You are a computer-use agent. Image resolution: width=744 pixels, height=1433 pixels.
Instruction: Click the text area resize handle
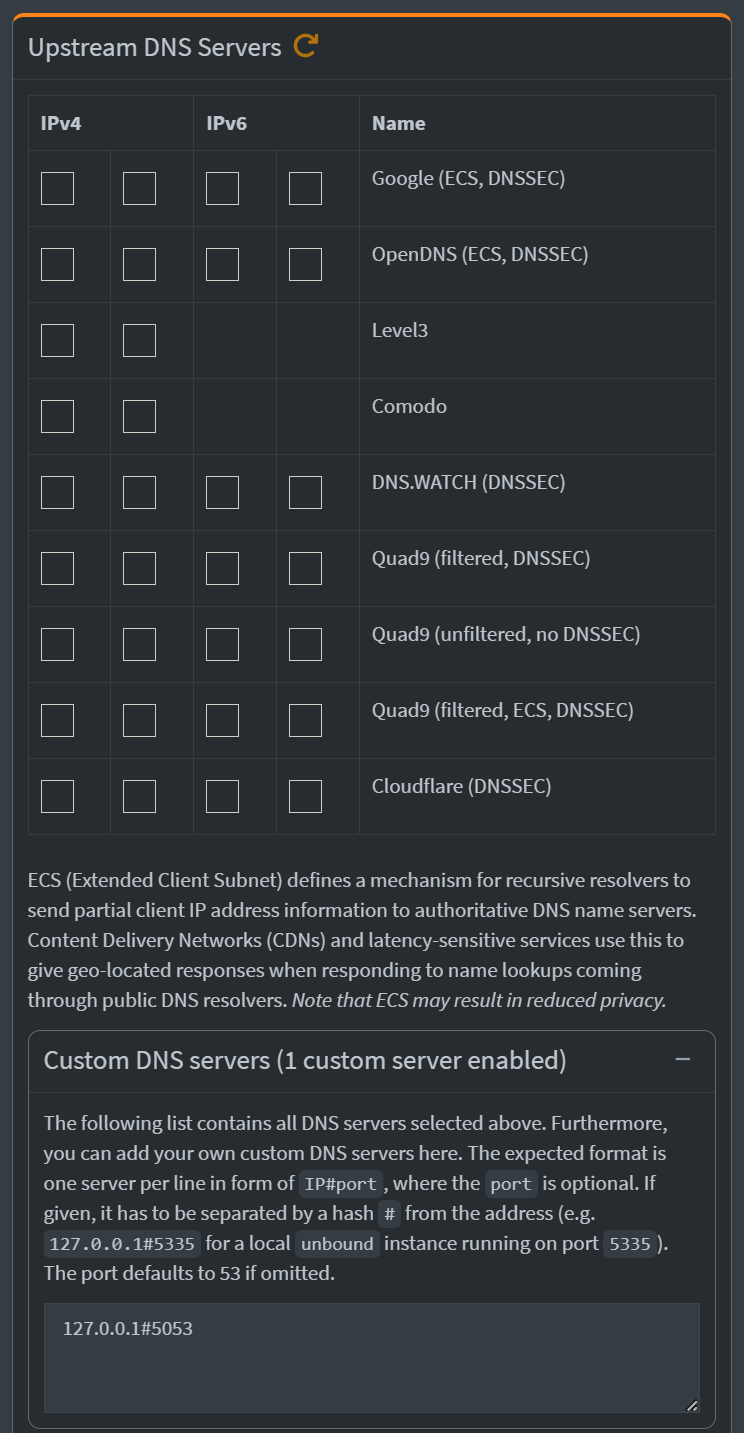(692, 1404)
